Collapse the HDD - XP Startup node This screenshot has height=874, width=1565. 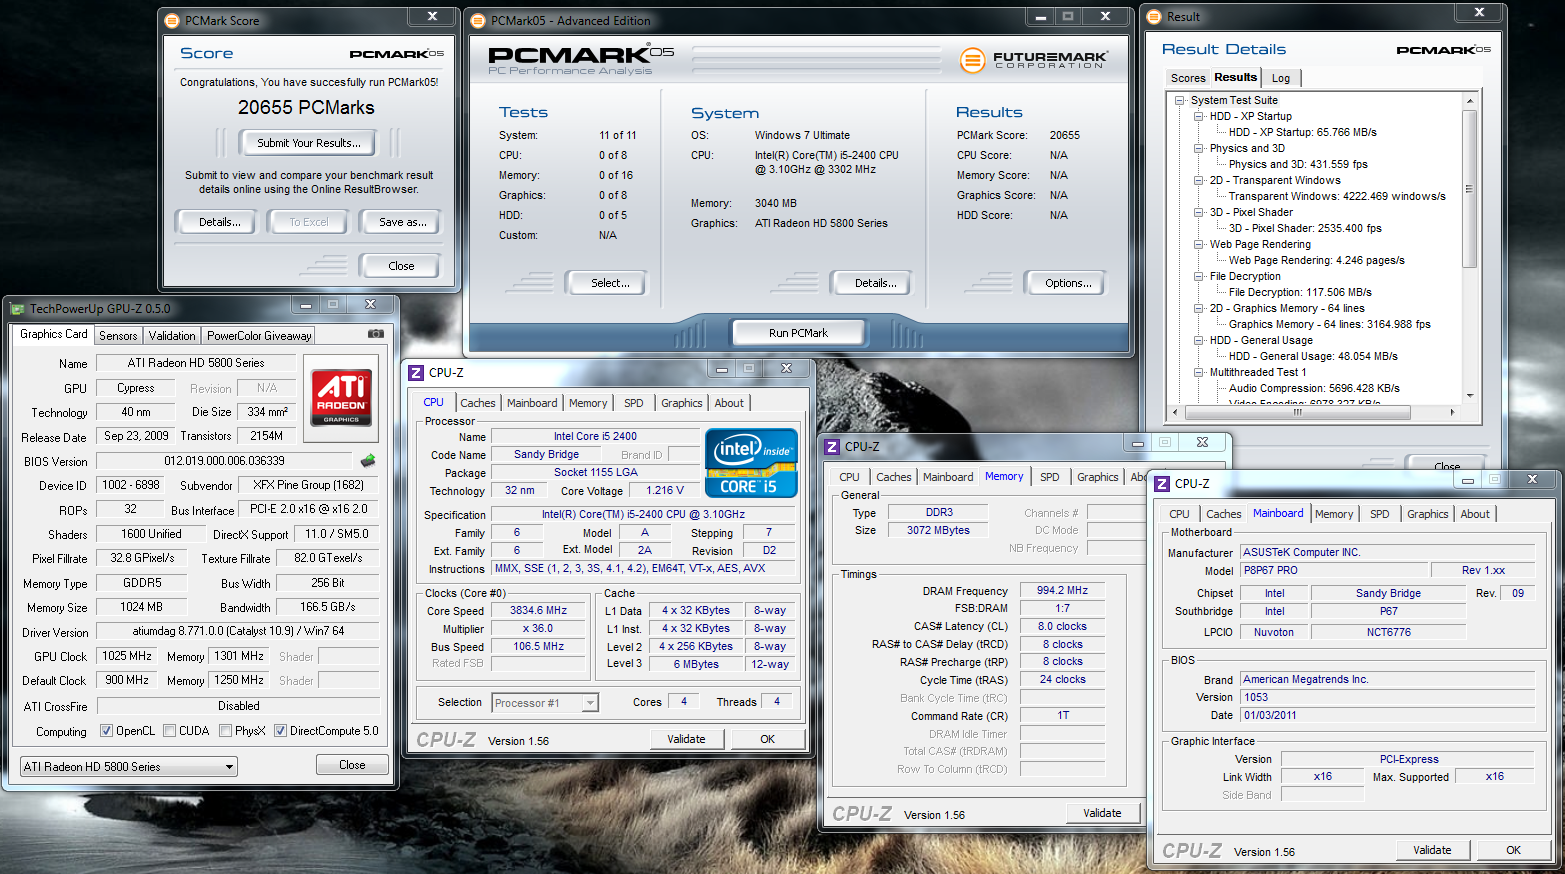pos(1199,116)
